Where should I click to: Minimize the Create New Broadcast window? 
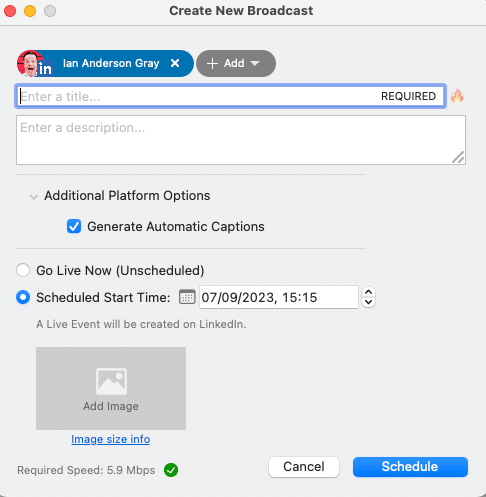coord(30,11)
